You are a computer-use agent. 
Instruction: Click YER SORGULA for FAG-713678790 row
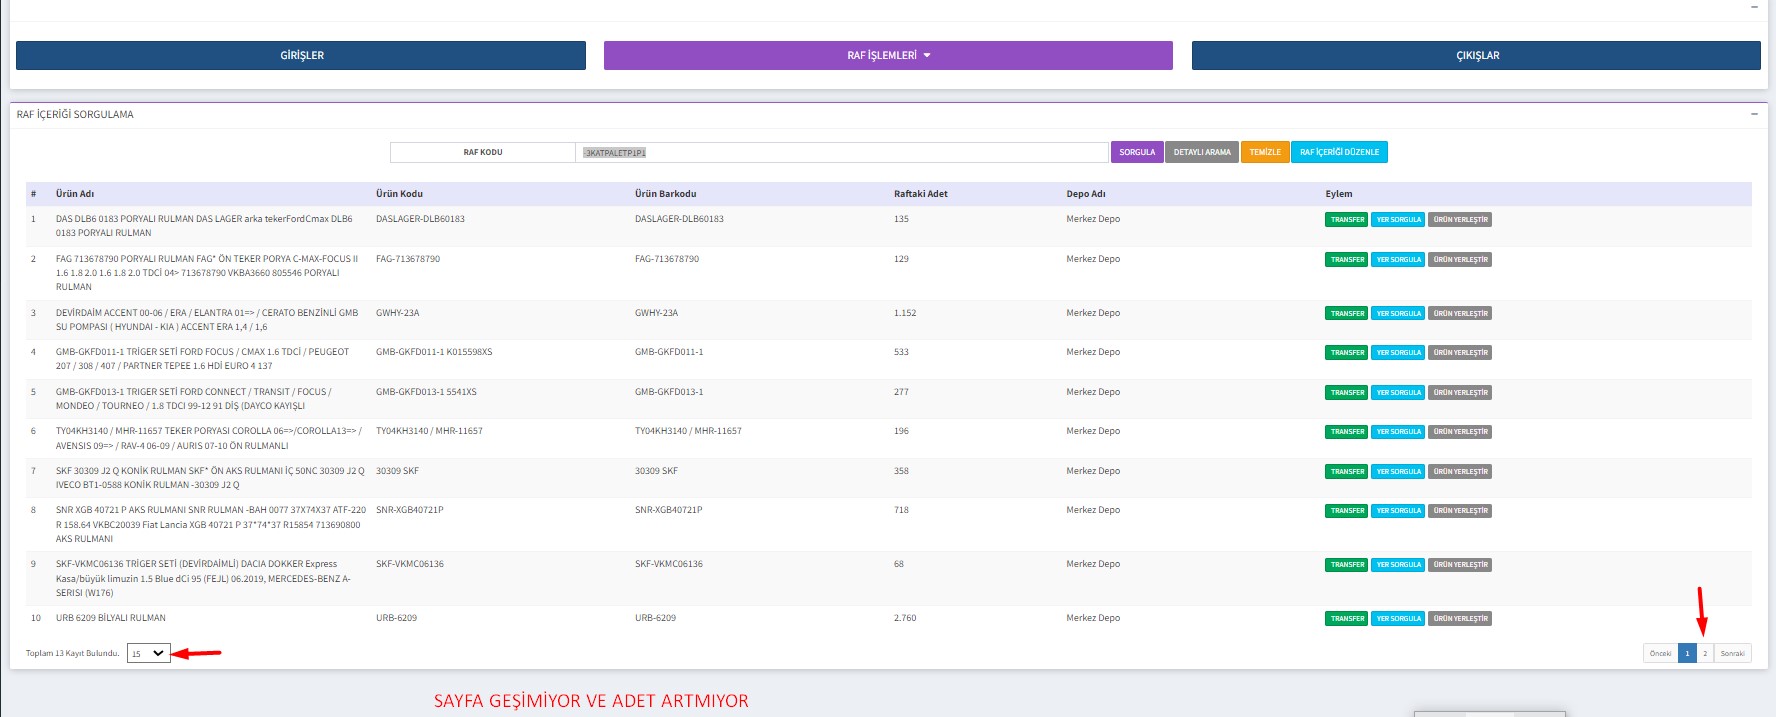coord(1398,260)
